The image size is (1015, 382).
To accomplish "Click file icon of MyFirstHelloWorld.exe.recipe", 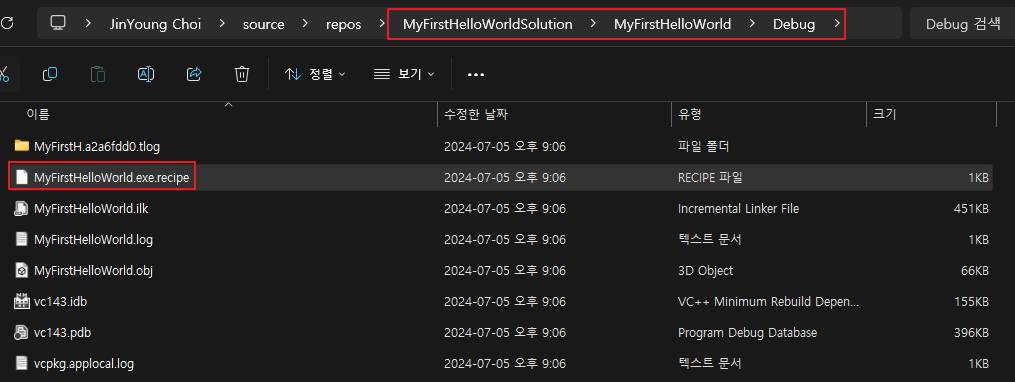I will coord(22,177).
